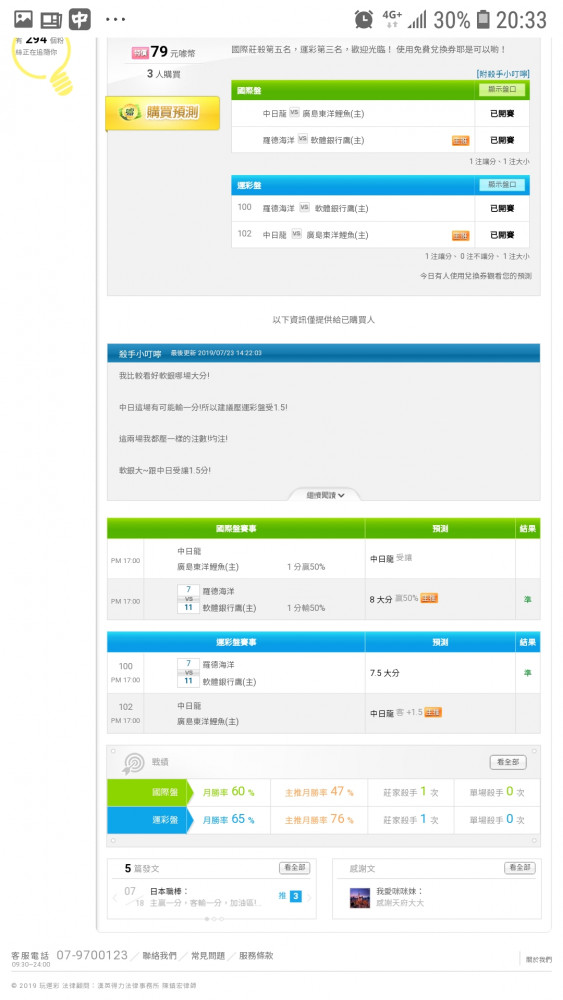Click the coin icon on 購買預測 button
The height and width of the screenshot is (1000, 563).
pos(129,113)
